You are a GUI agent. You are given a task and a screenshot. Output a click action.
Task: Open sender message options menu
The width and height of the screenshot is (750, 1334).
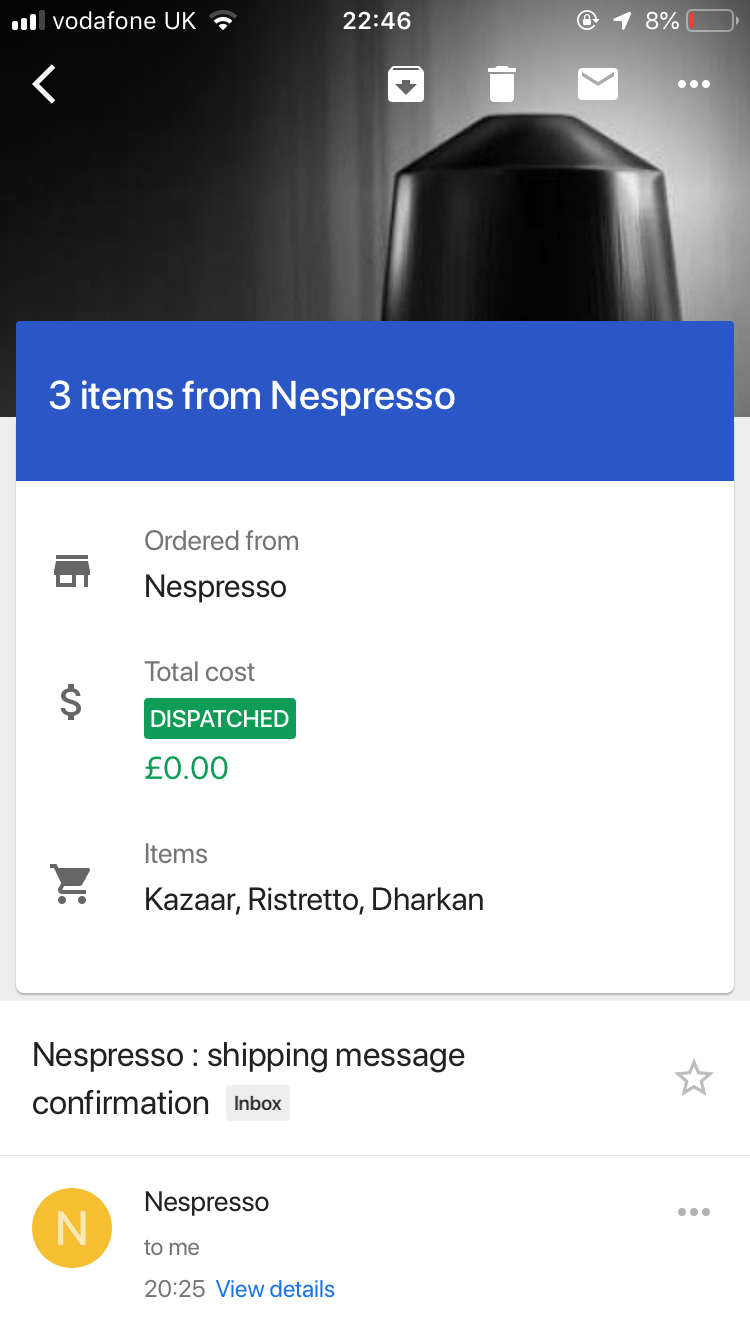[x=693, y=1212]
